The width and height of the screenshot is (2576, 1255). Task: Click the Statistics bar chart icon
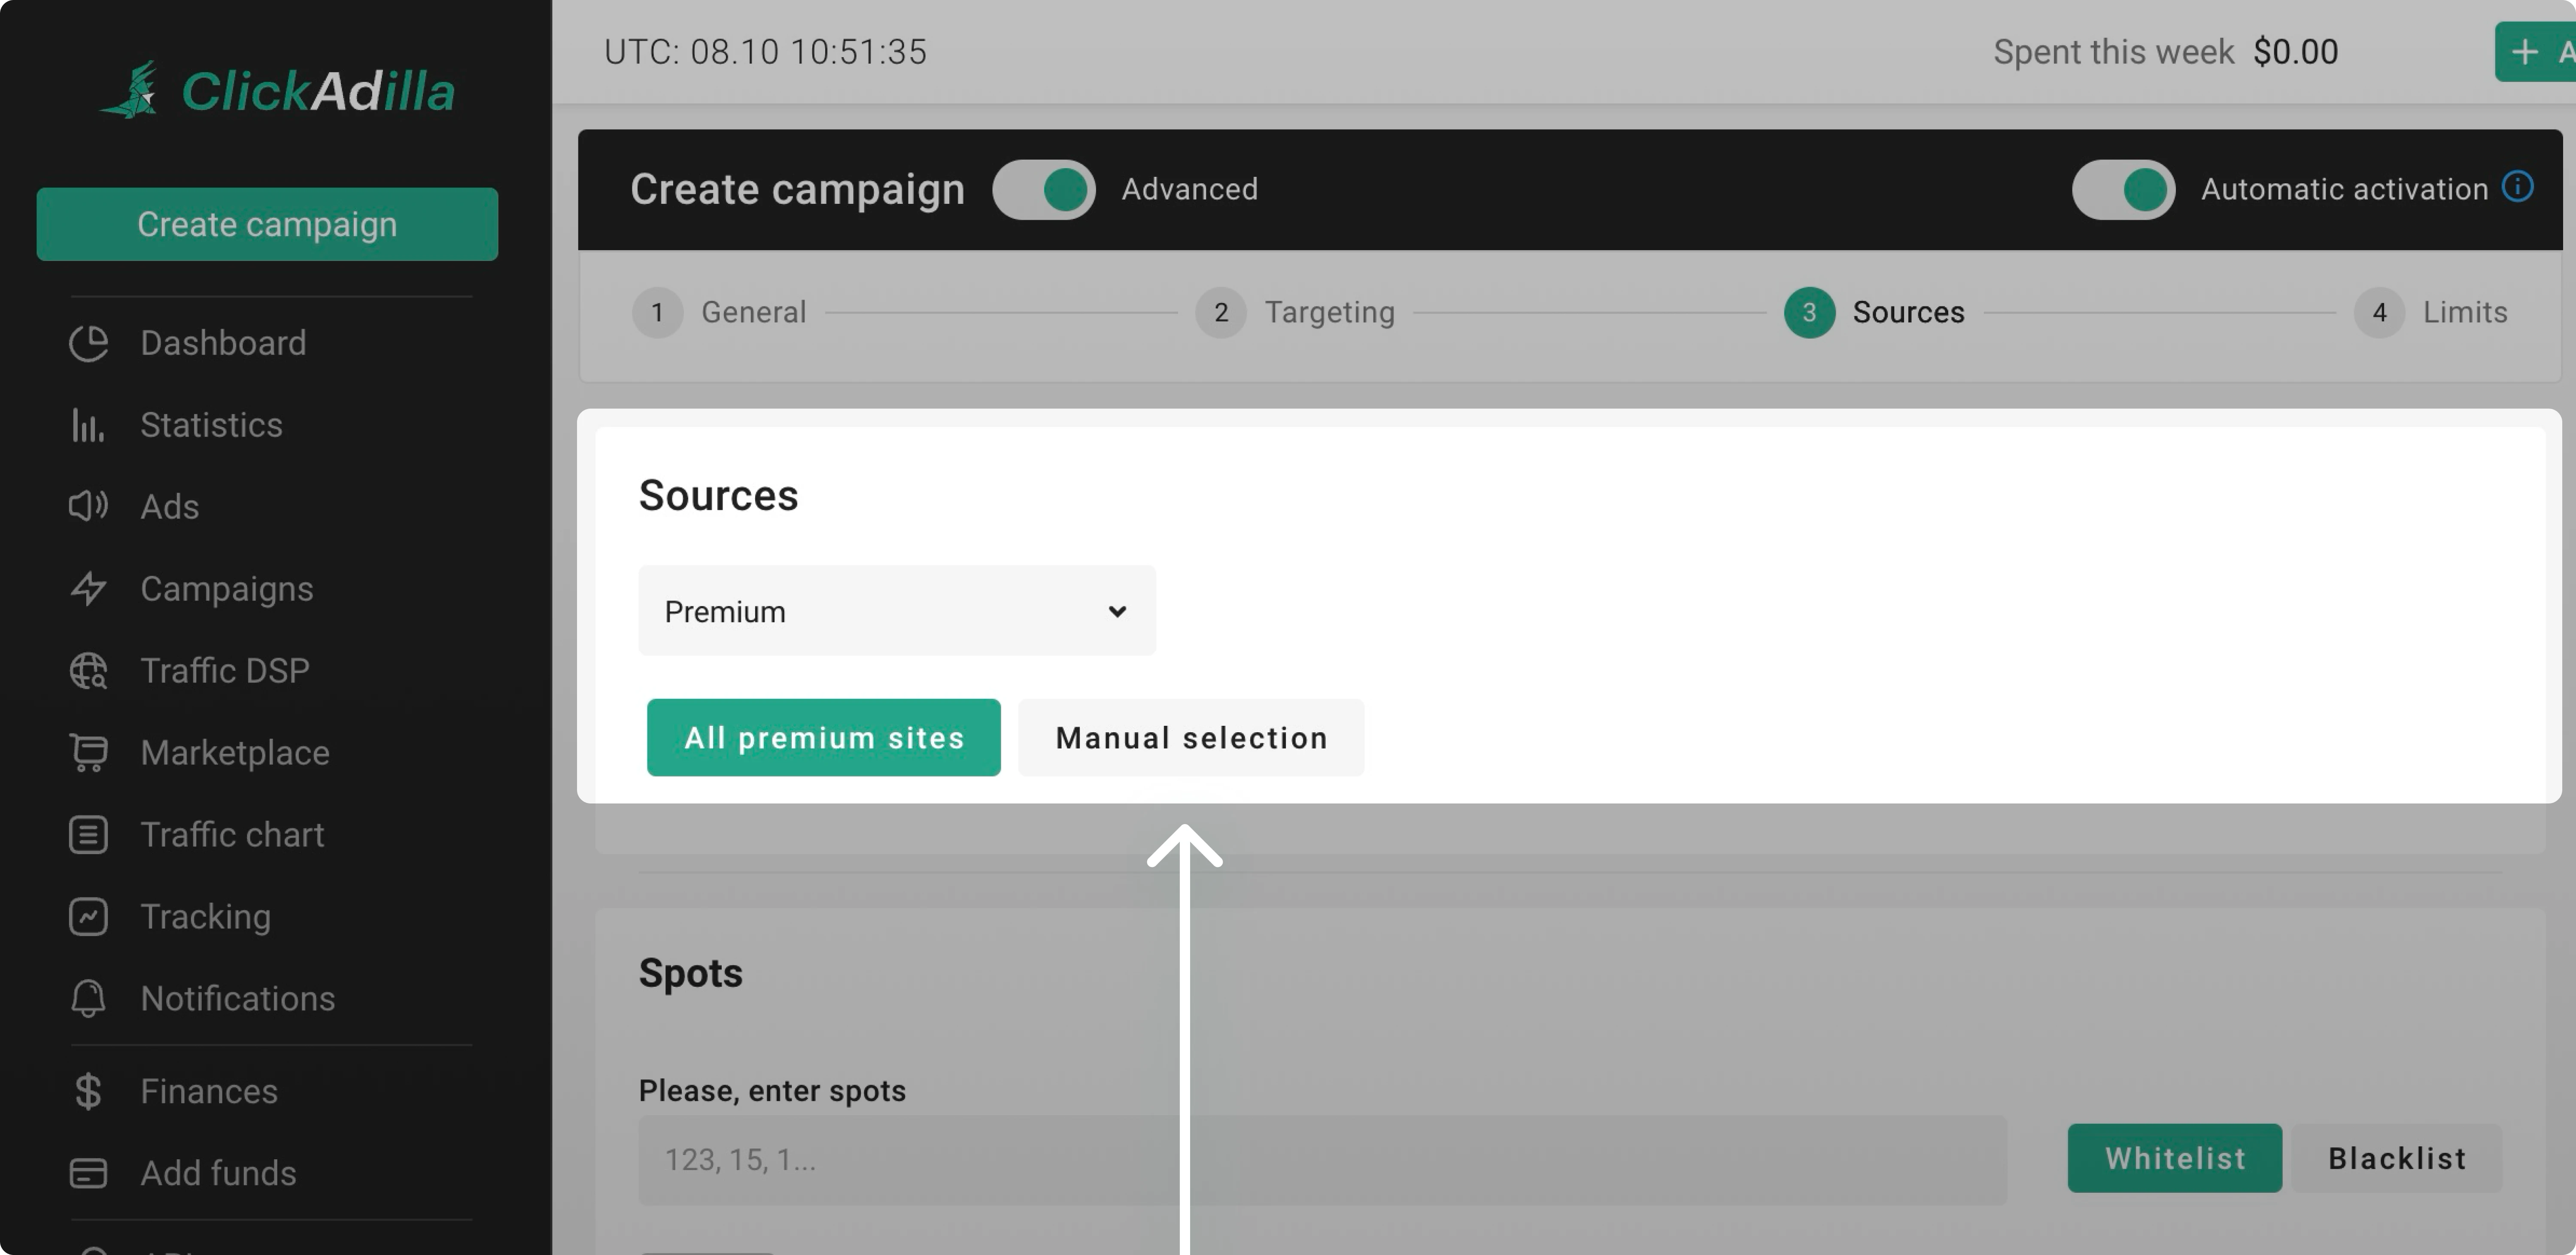pyautogui.click(x=88, y=425)
